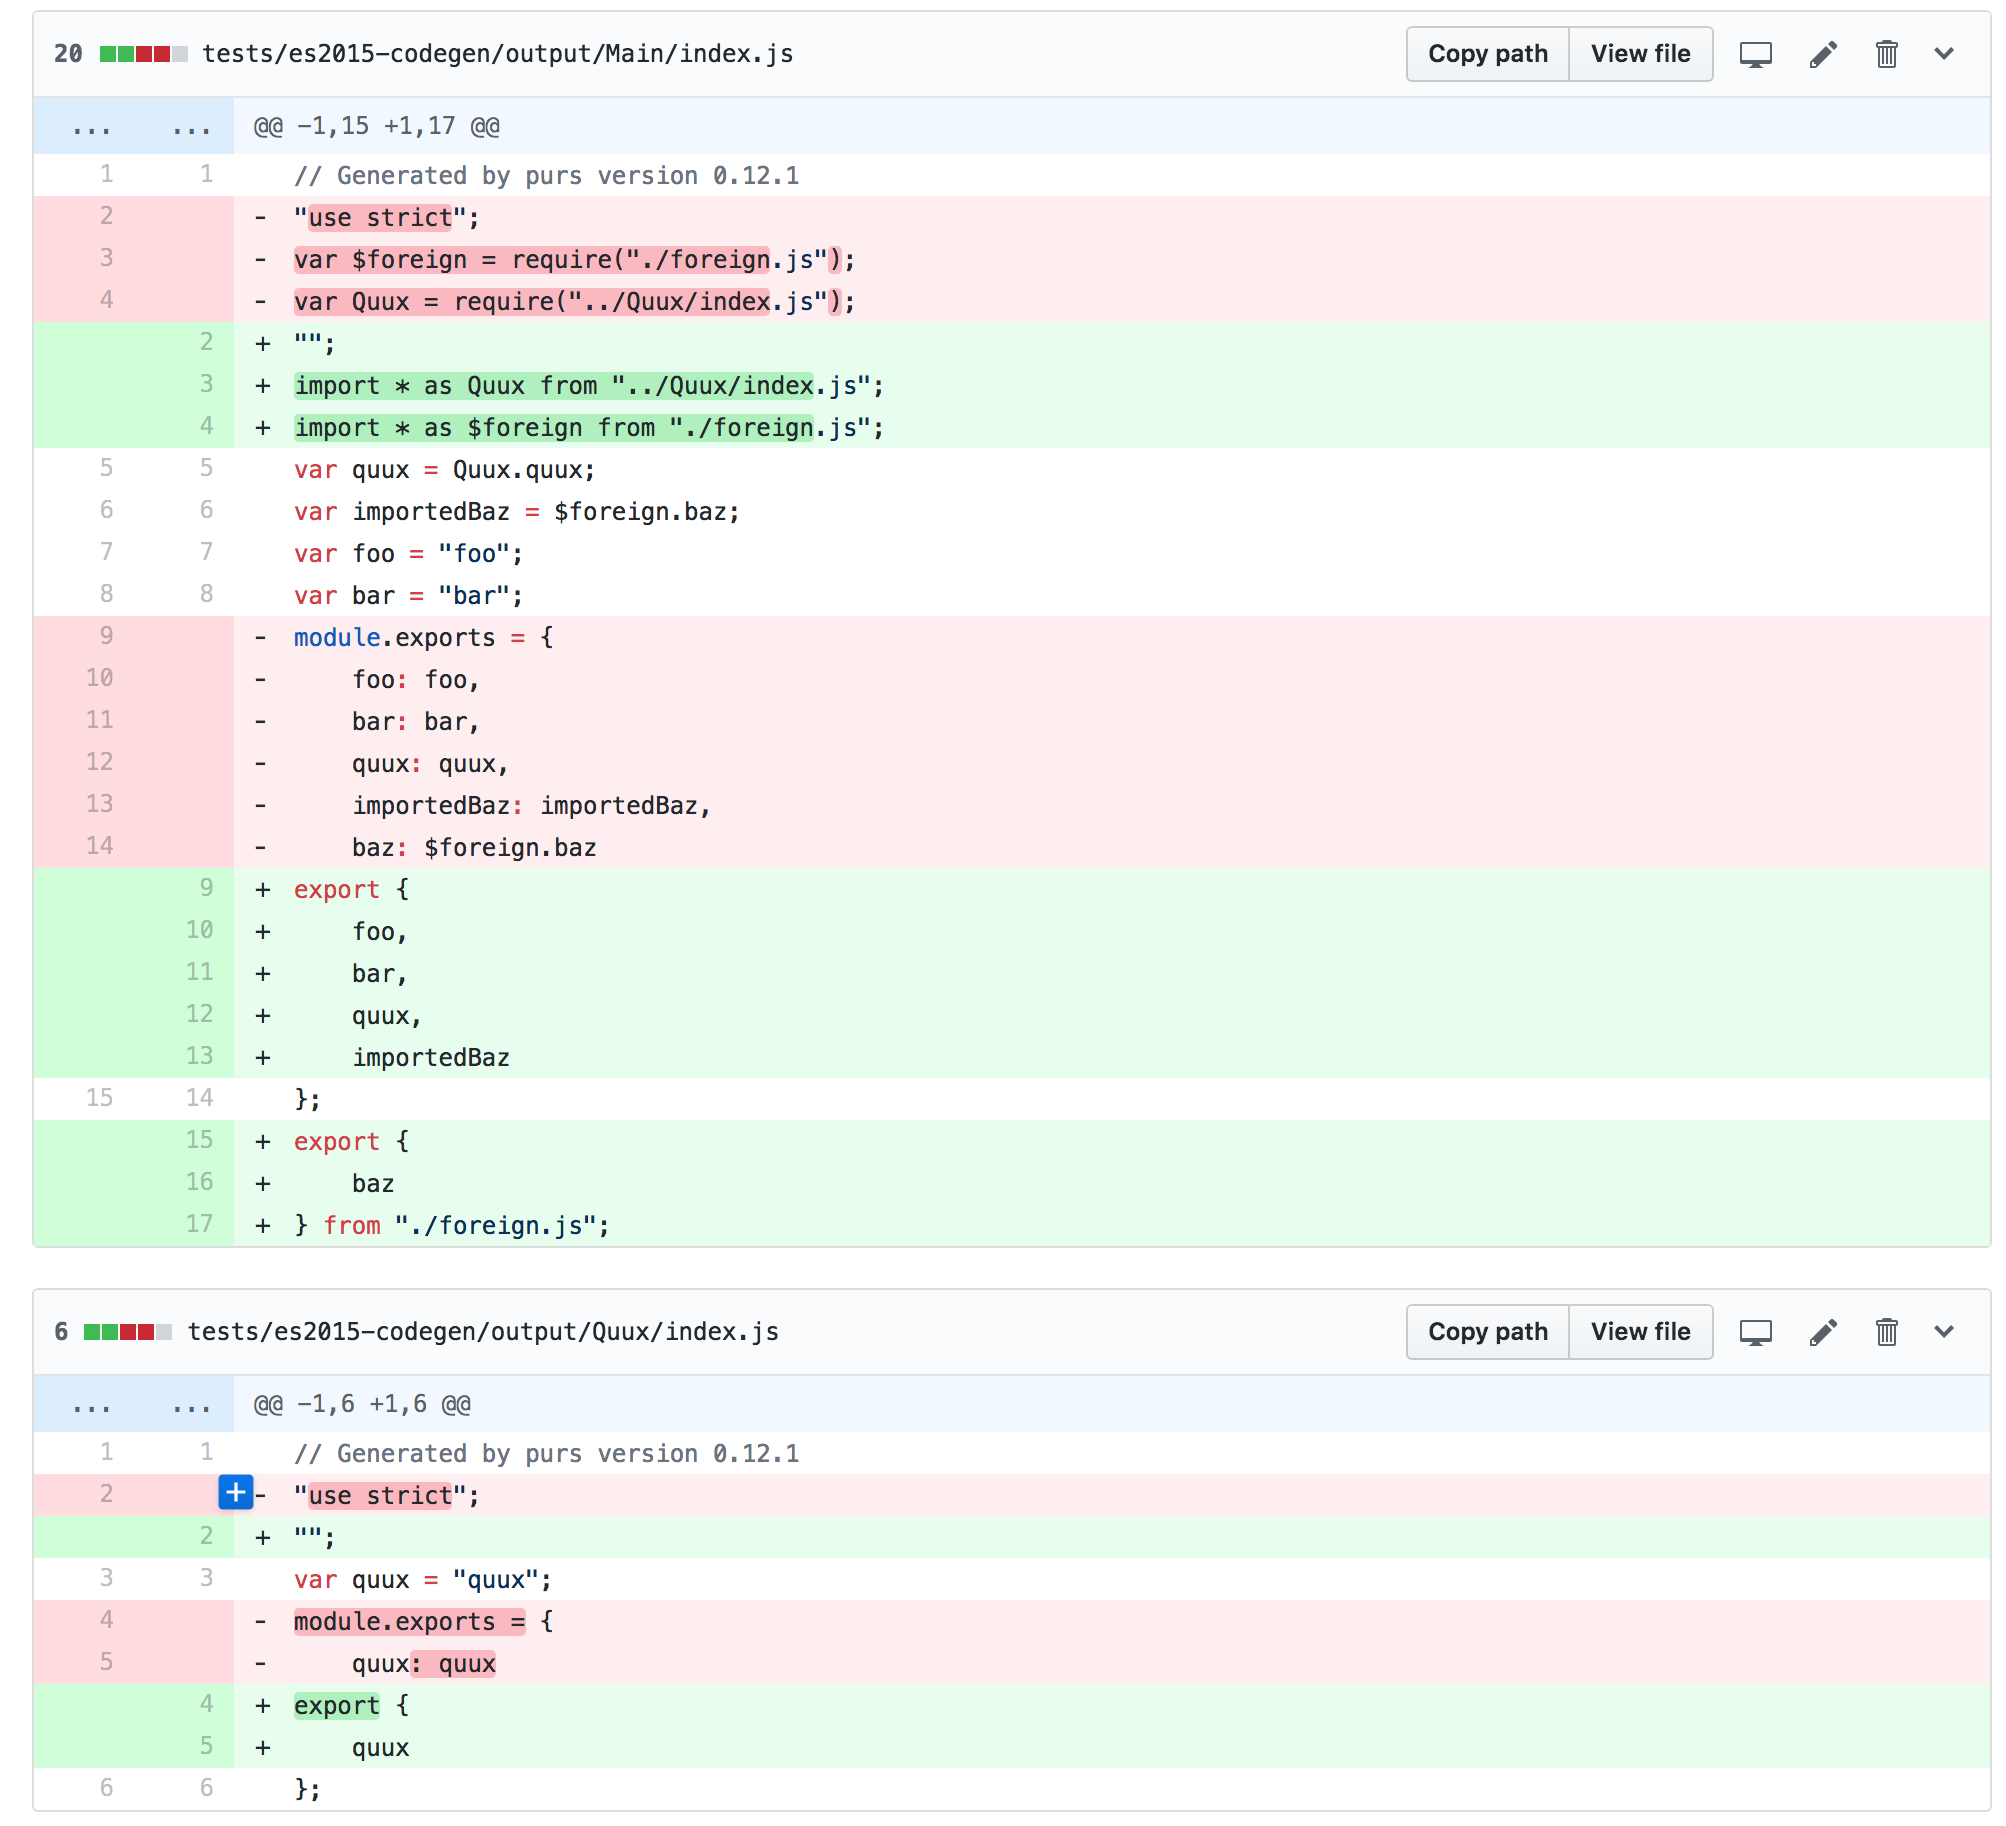Click the diffstat blocks for Main/index.js
The image size is (2006, 1826).
coord(144,54)
